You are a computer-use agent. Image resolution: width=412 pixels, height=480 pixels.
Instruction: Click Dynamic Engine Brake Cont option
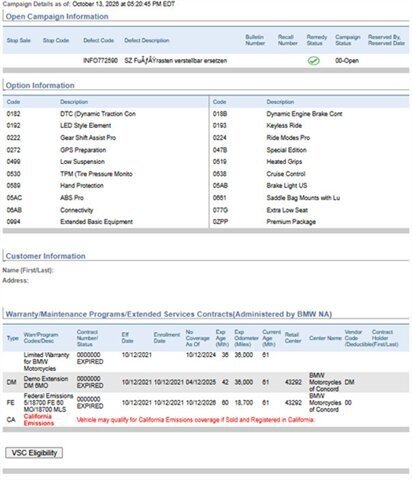(304, 114)
